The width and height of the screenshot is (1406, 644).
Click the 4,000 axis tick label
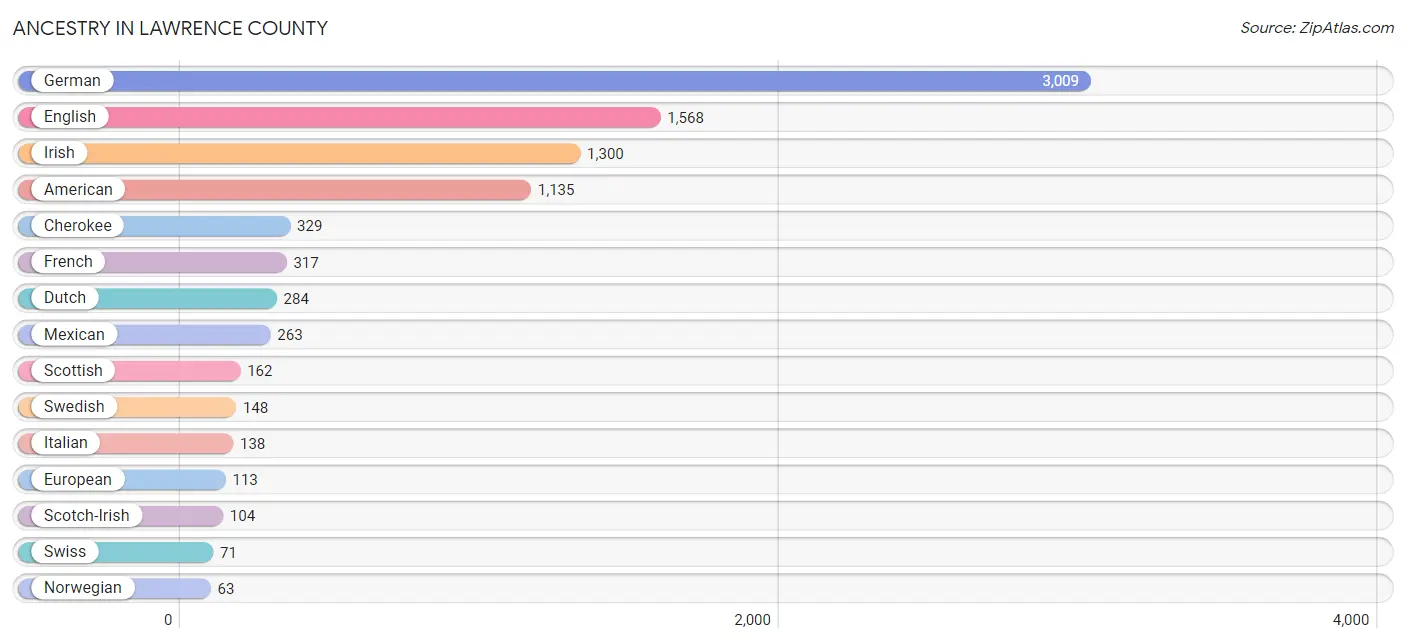click(x=1351, y=620)
